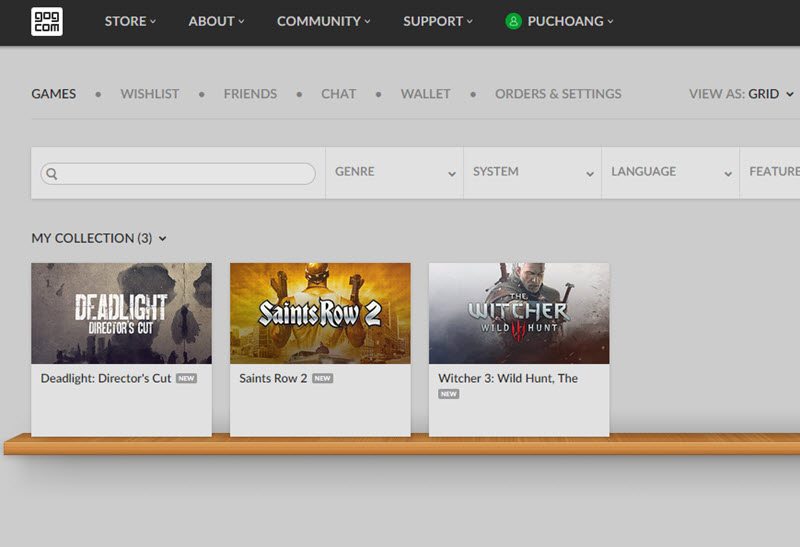Viewport: 800px width, 547px height.
Task: Click the NEW badge on Saints Row 2
Action: [x=322, y=378]
